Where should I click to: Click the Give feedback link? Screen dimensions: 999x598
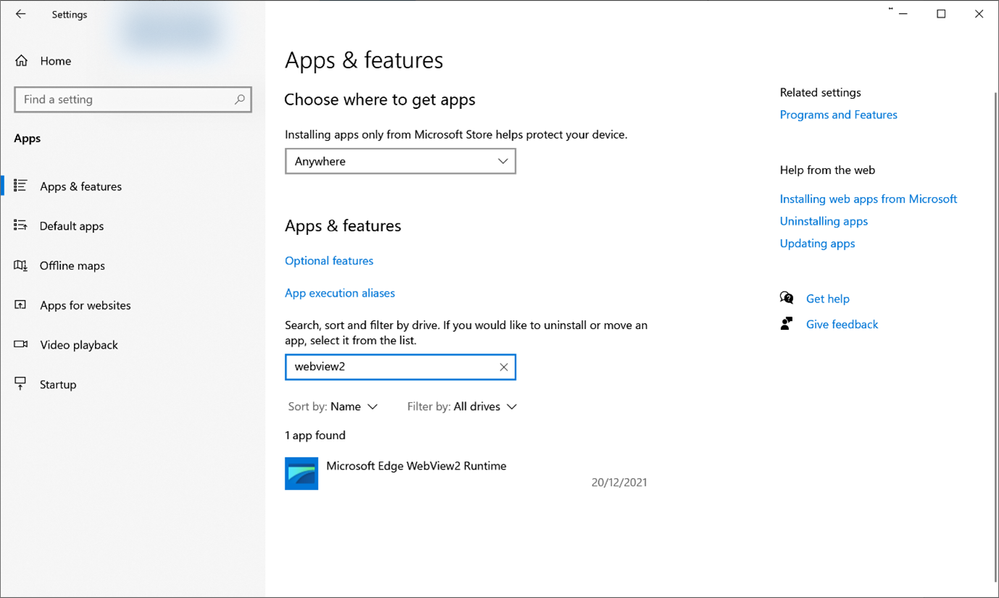[x=842, y=324]
